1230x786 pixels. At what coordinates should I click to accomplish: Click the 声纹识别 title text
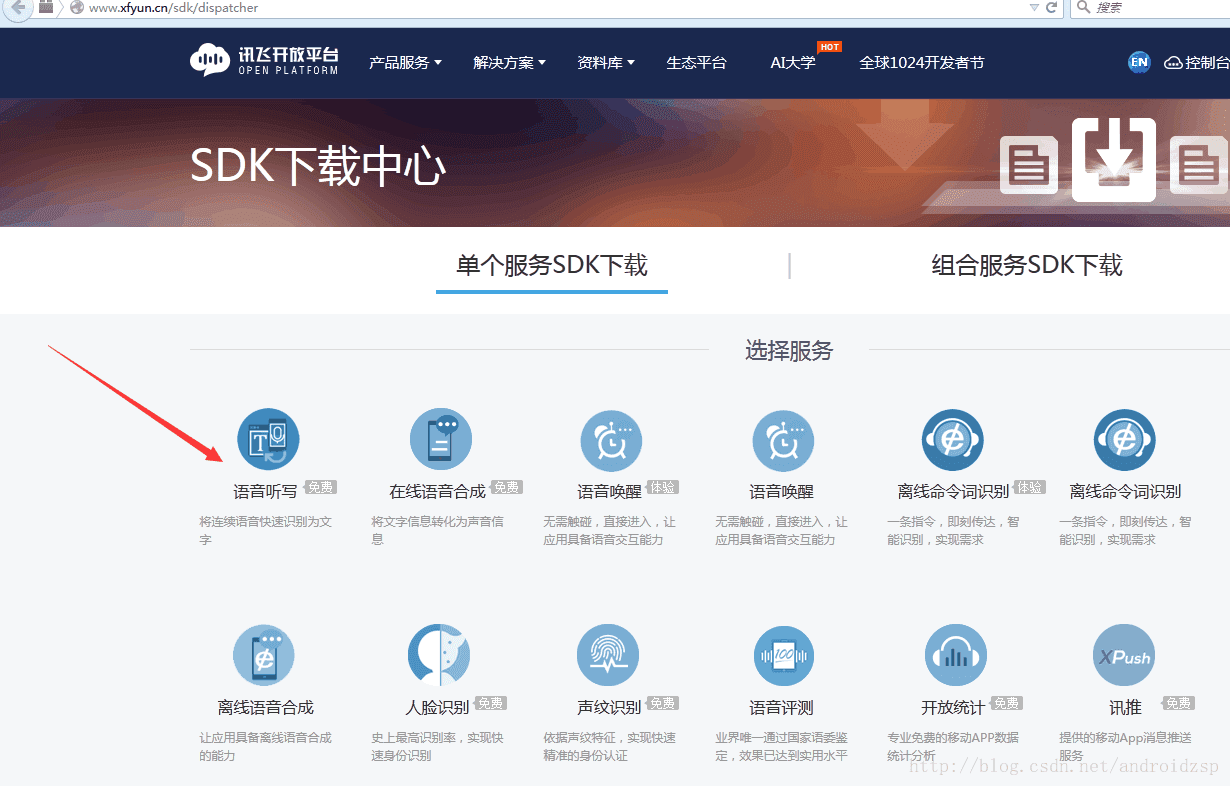[x=609, y=707]
